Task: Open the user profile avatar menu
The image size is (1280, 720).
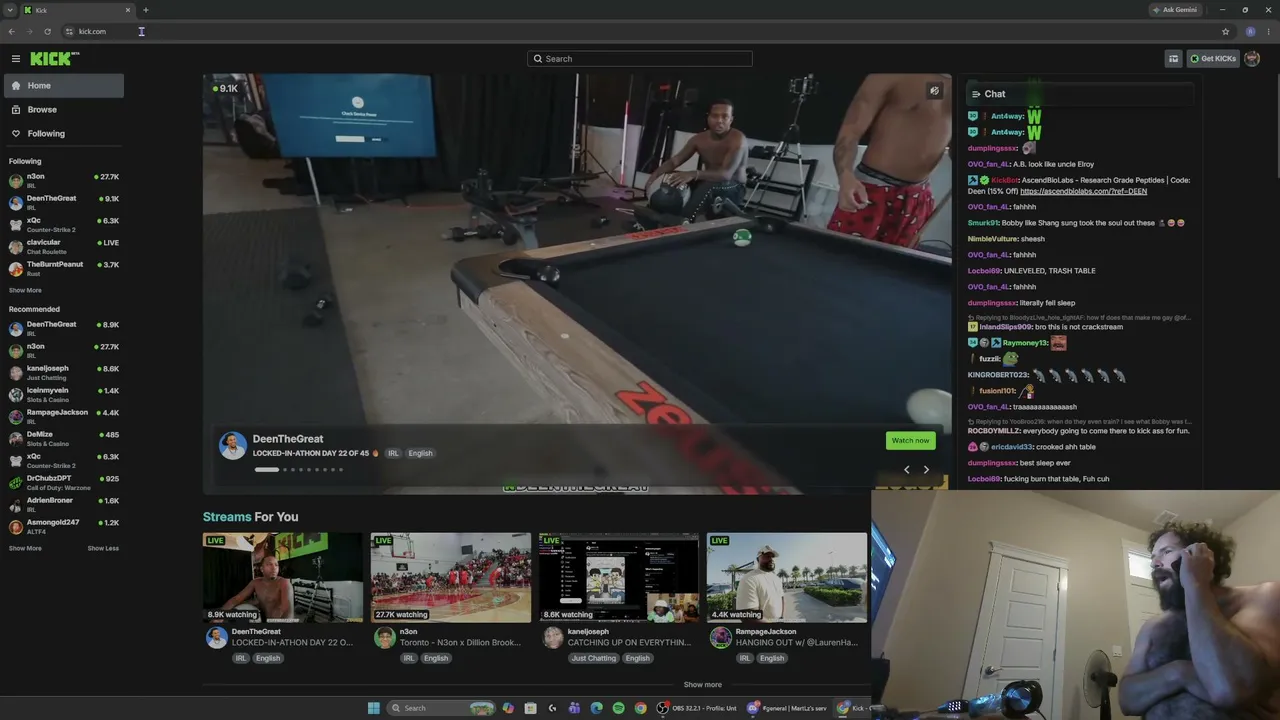Action: click(x=1252, y=59)
